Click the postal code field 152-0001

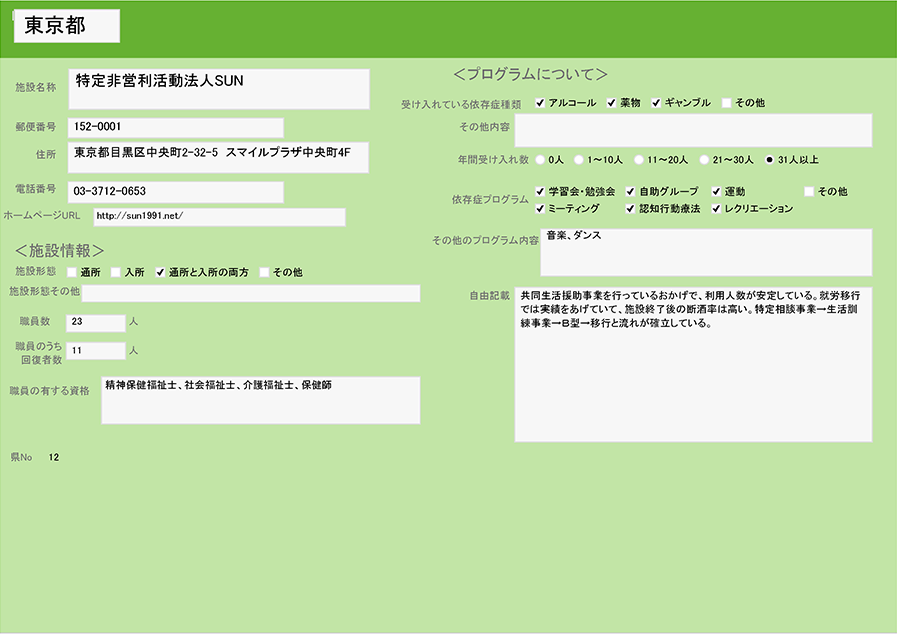tap(175, 127)
